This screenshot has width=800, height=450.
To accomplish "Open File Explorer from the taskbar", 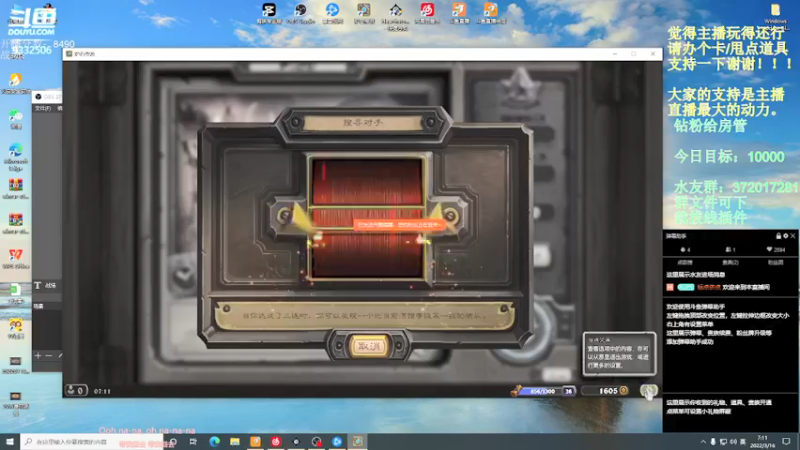I will 235,441.
